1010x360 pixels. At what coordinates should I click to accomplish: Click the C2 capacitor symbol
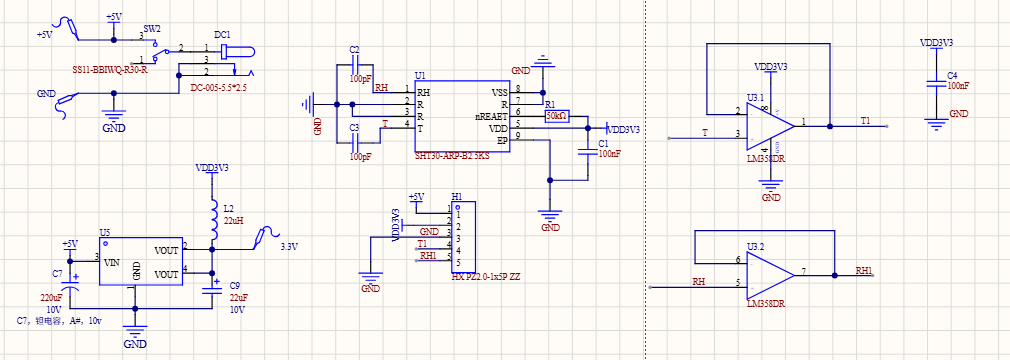point(355,66)
